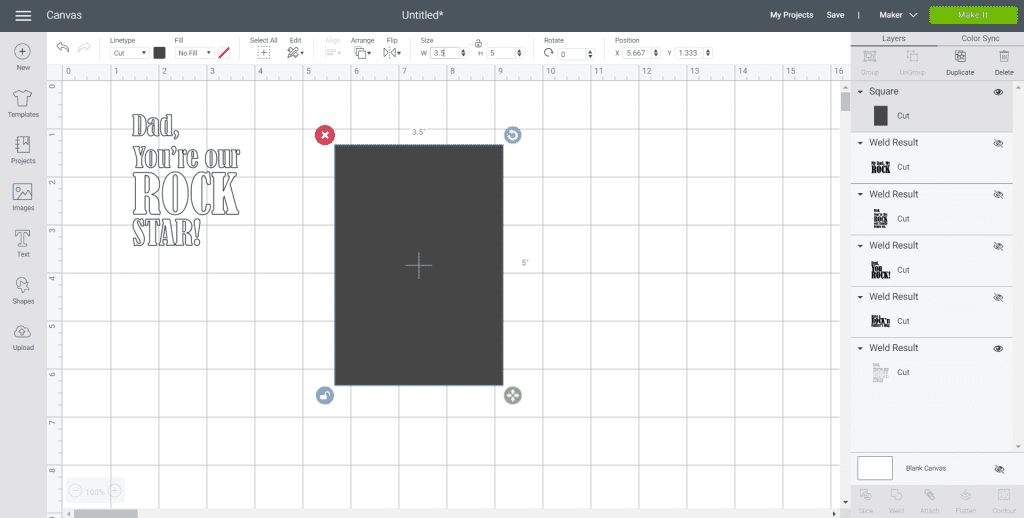Click the Blank Canvas color swatch
This screenshot has width=1024, height=518.
click(874, 468)
